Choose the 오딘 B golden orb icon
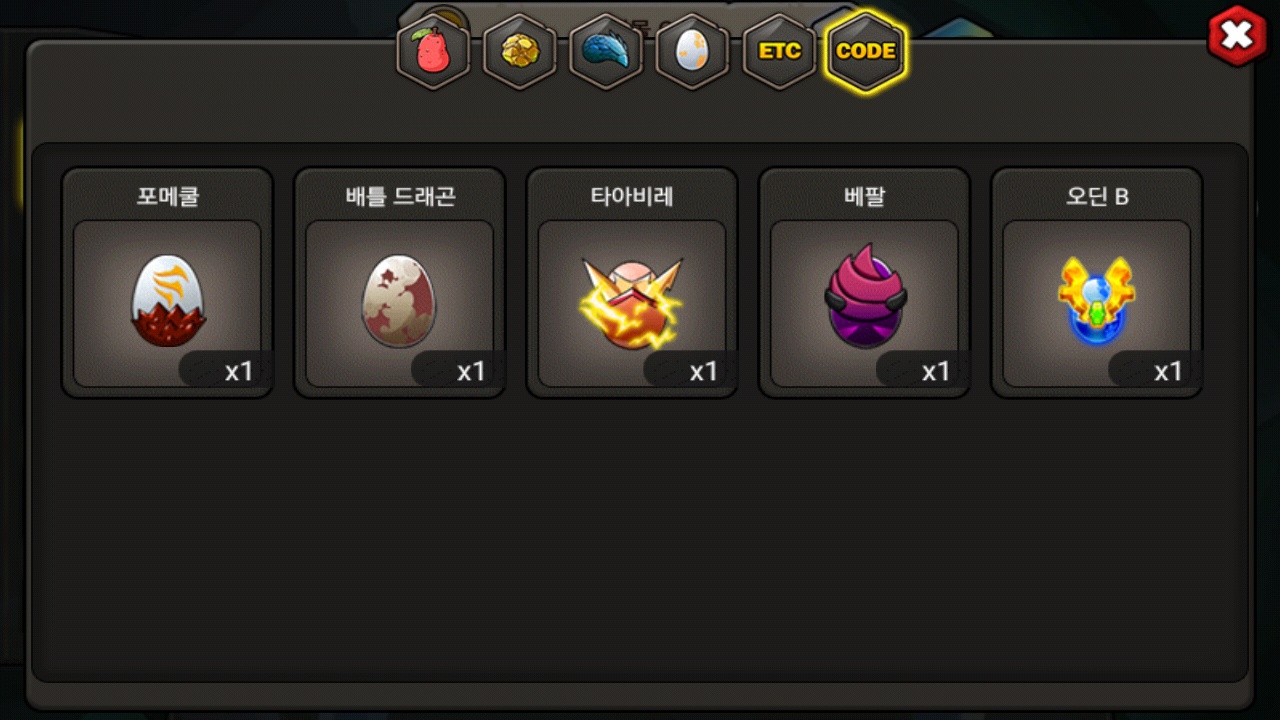Image resolution: width=1280 pixels, height=720 pixels. point(1096,300)
